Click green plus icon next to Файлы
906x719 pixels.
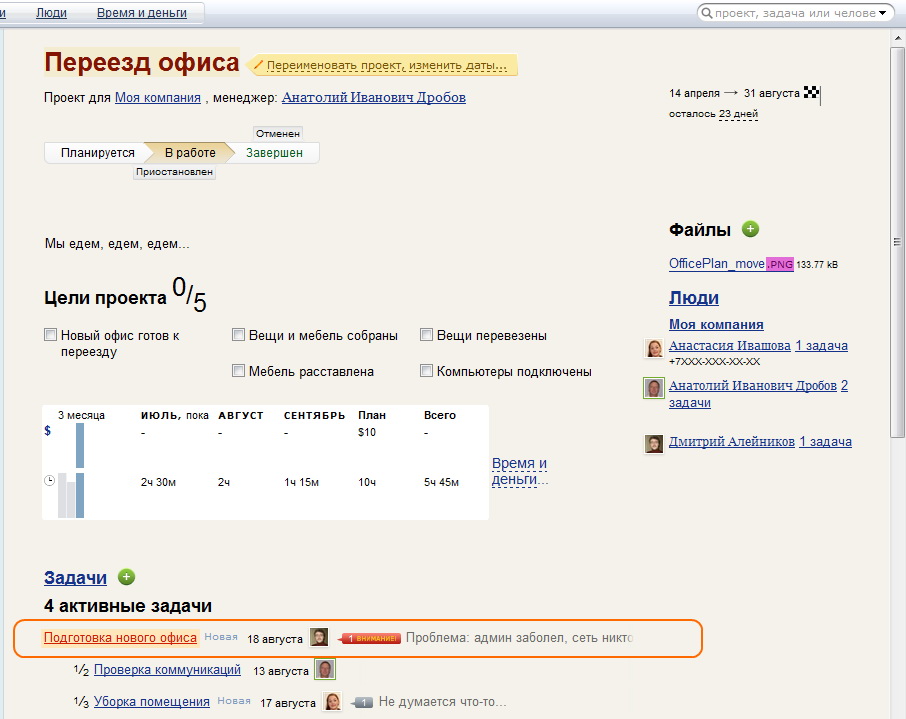751,229
